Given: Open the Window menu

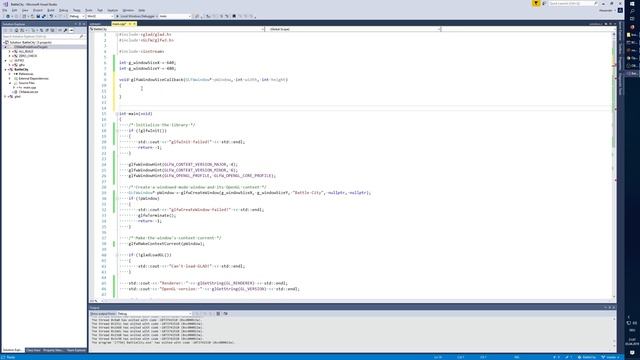Looking at the screenshot, I should [x=128, y=10].
